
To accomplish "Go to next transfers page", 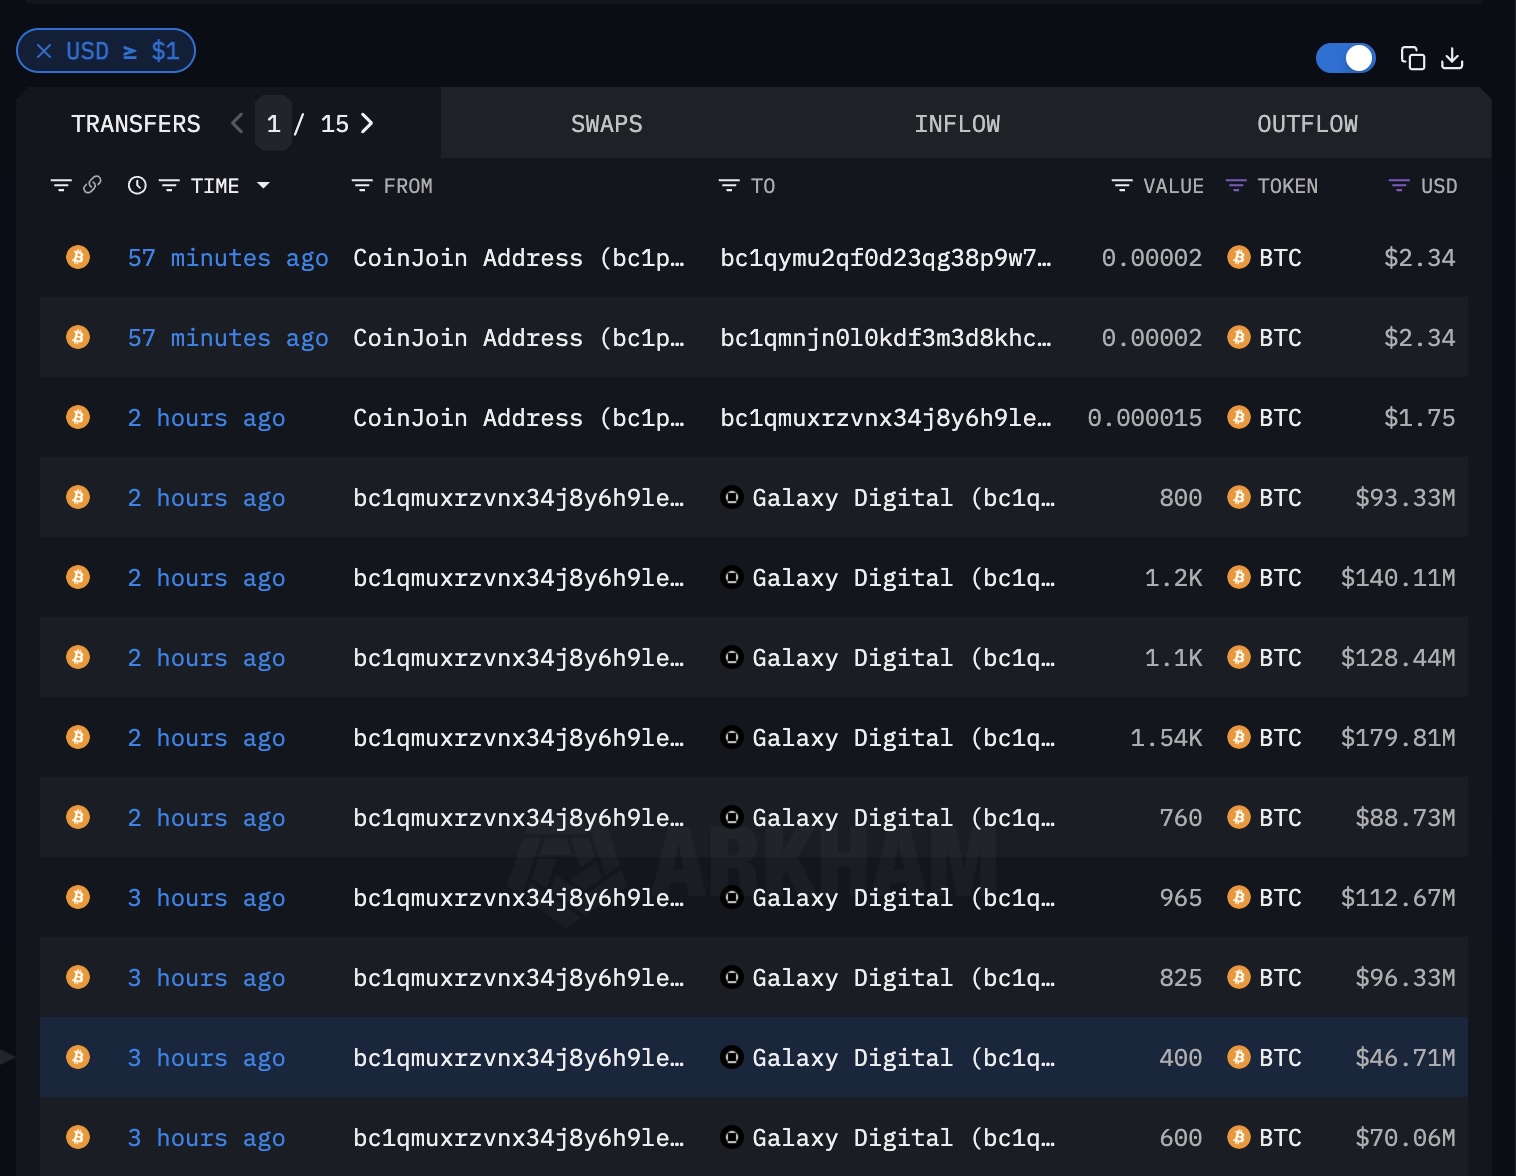I will point(367,123).
